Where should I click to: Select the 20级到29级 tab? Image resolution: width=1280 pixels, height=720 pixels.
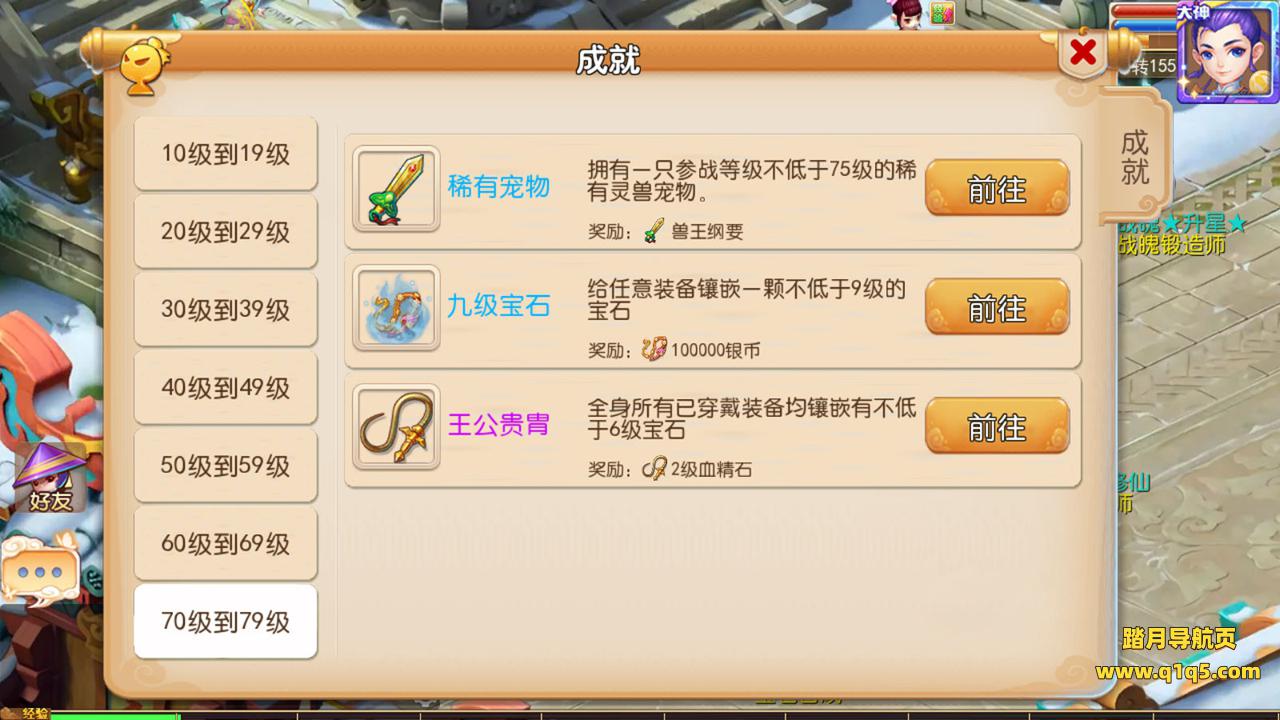click(226, 232)
